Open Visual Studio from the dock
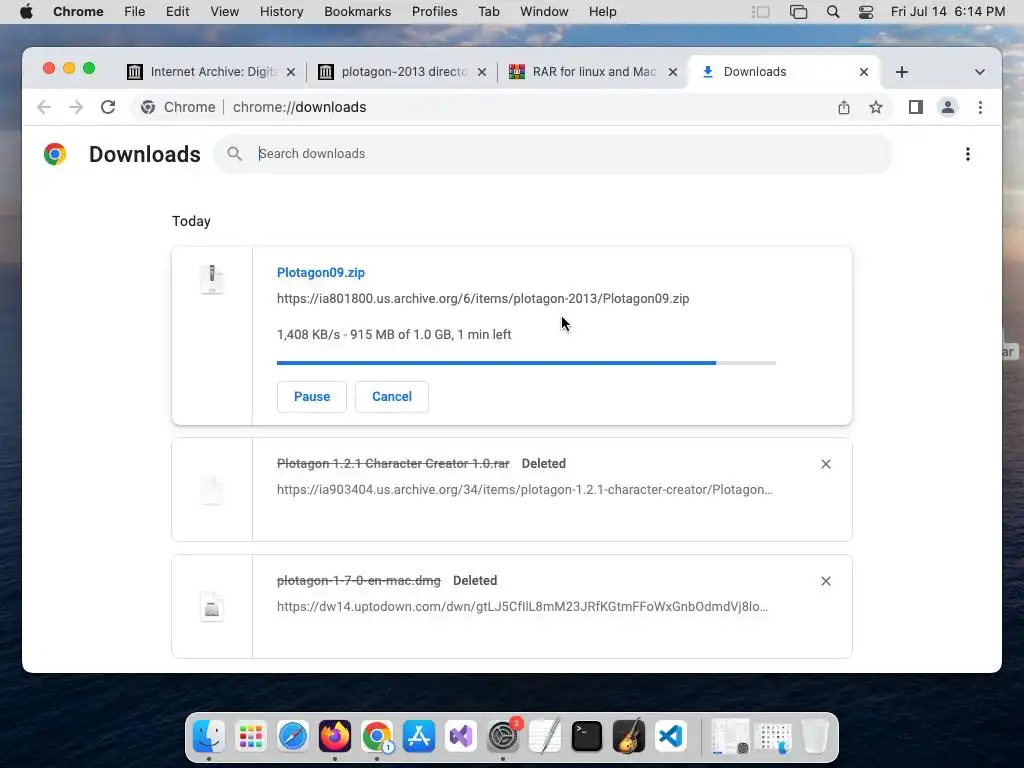1024x768 pixels. click(460, 737)
